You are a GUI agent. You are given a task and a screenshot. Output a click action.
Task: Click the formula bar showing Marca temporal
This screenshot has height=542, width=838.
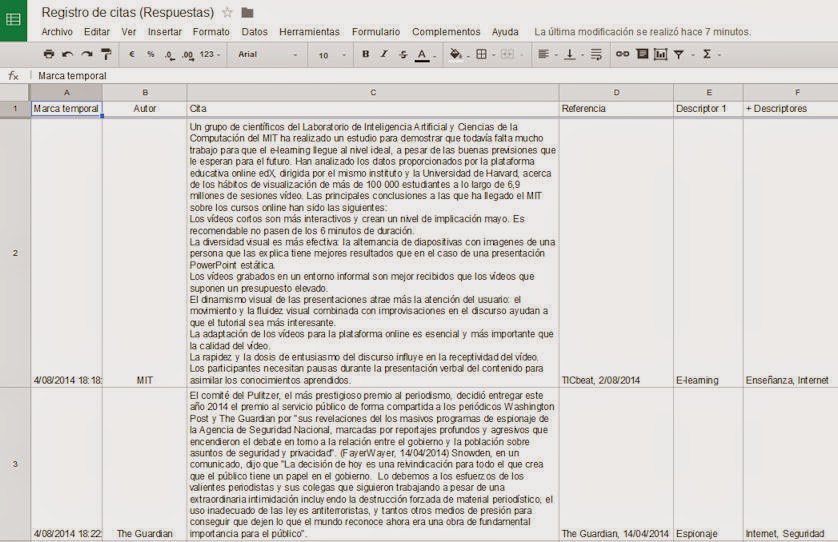pos(433,76)
